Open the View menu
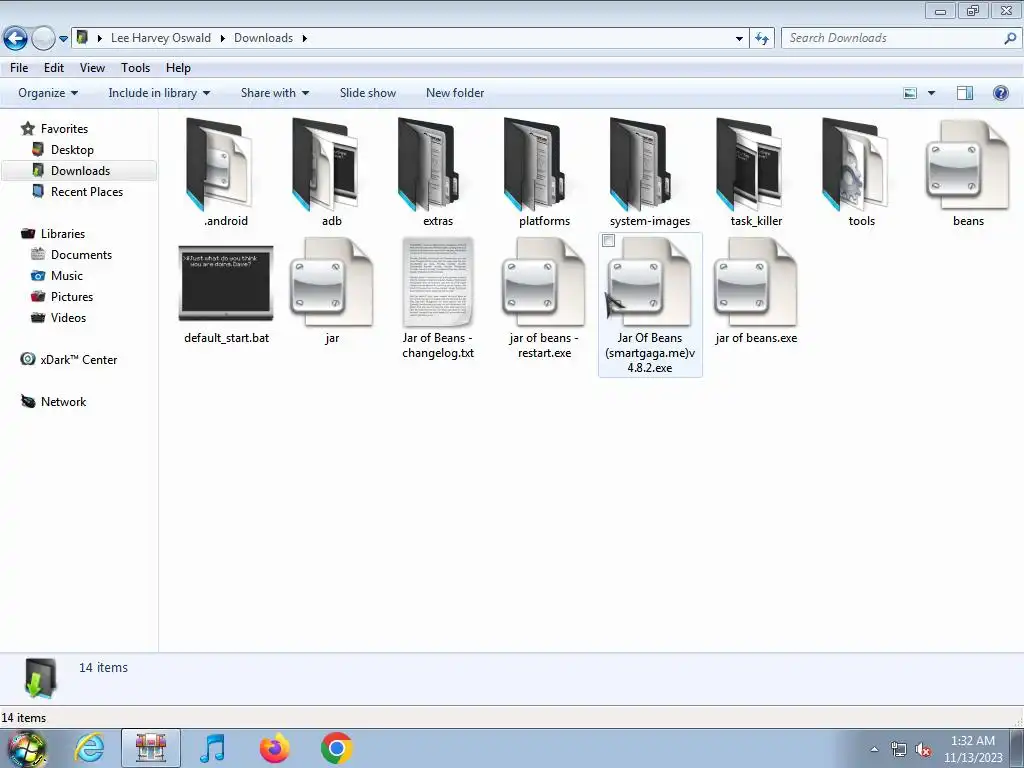Screen dimensions: 1024x768 click(92, 68)
